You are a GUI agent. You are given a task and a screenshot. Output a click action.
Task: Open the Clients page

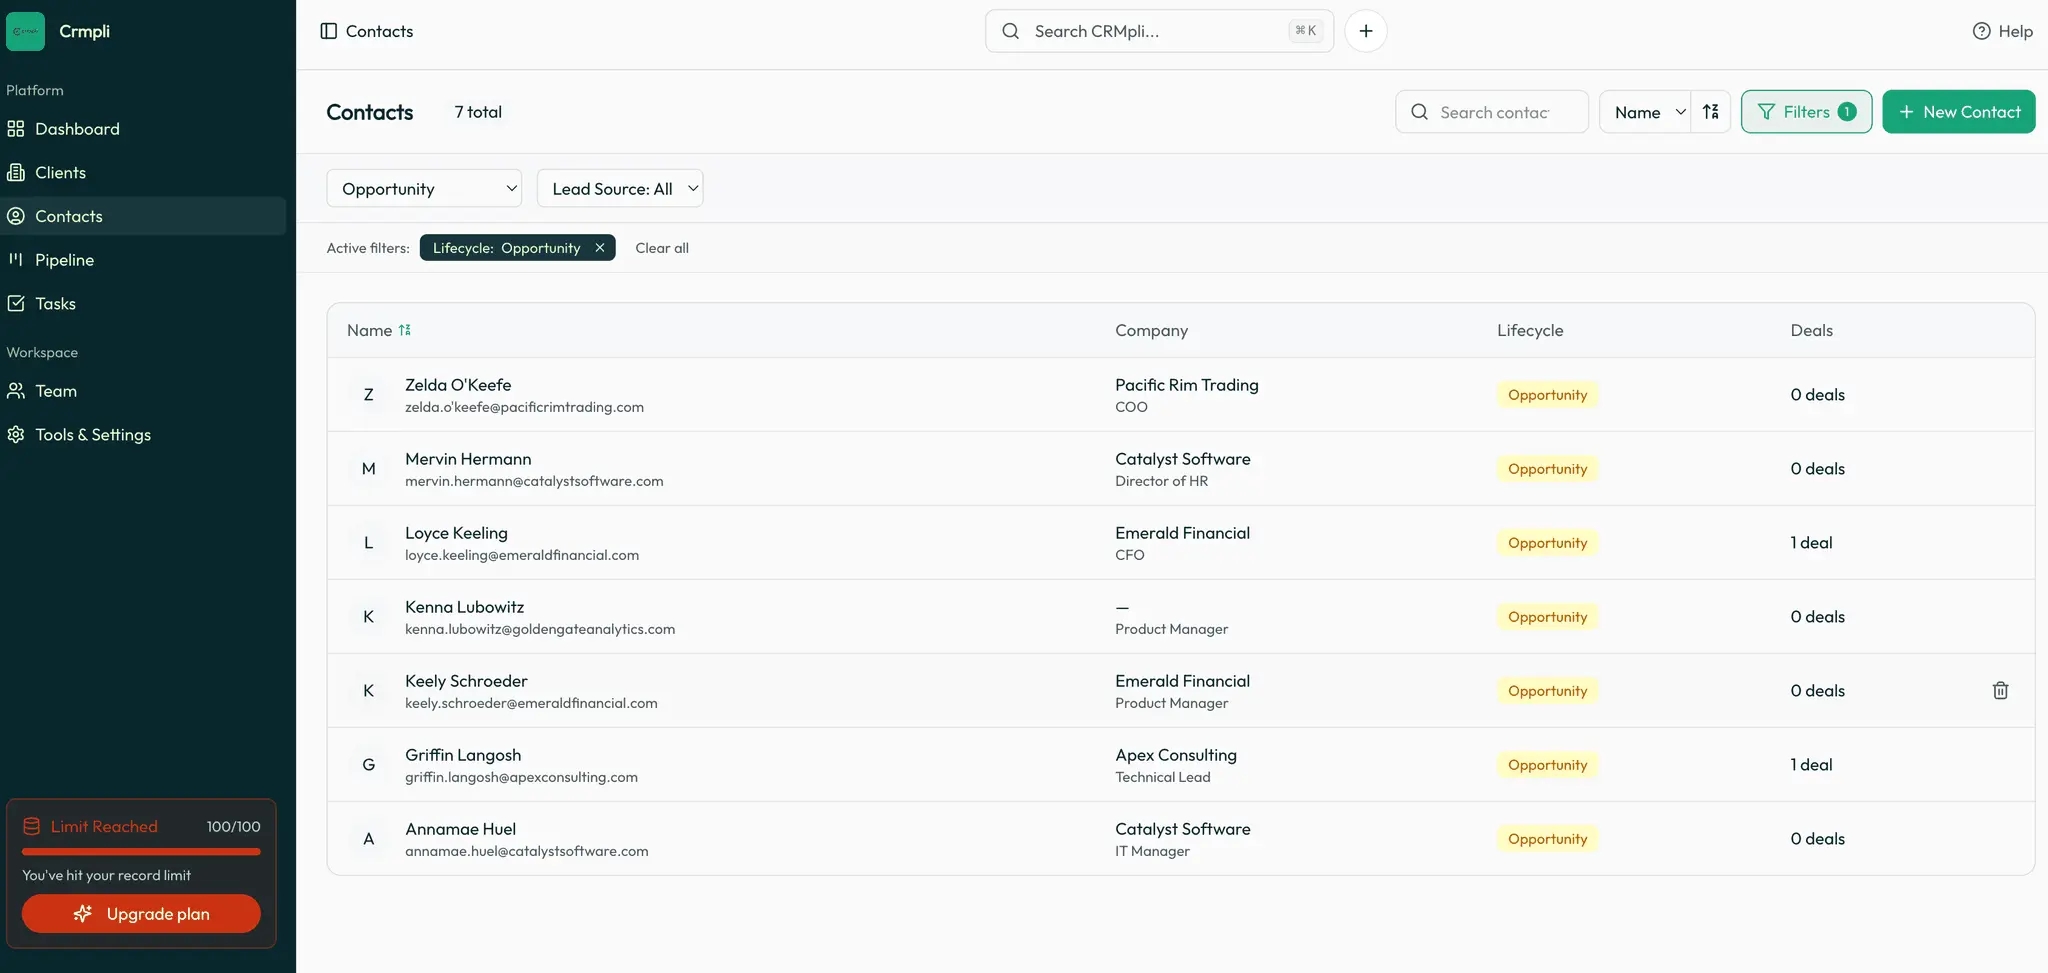click(143, 173)
